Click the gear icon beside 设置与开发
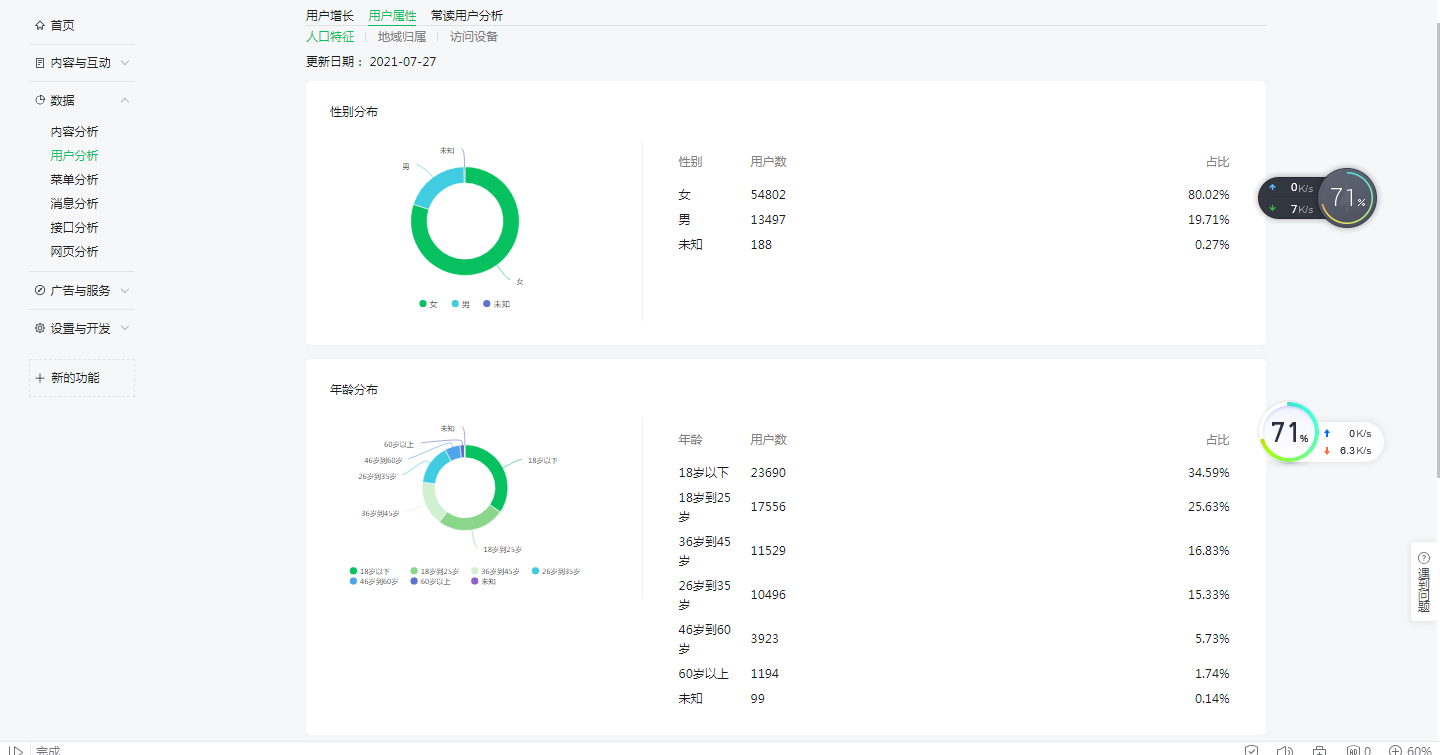Image resolution: width=1440 pixels, height=755 pixels. 40,328
